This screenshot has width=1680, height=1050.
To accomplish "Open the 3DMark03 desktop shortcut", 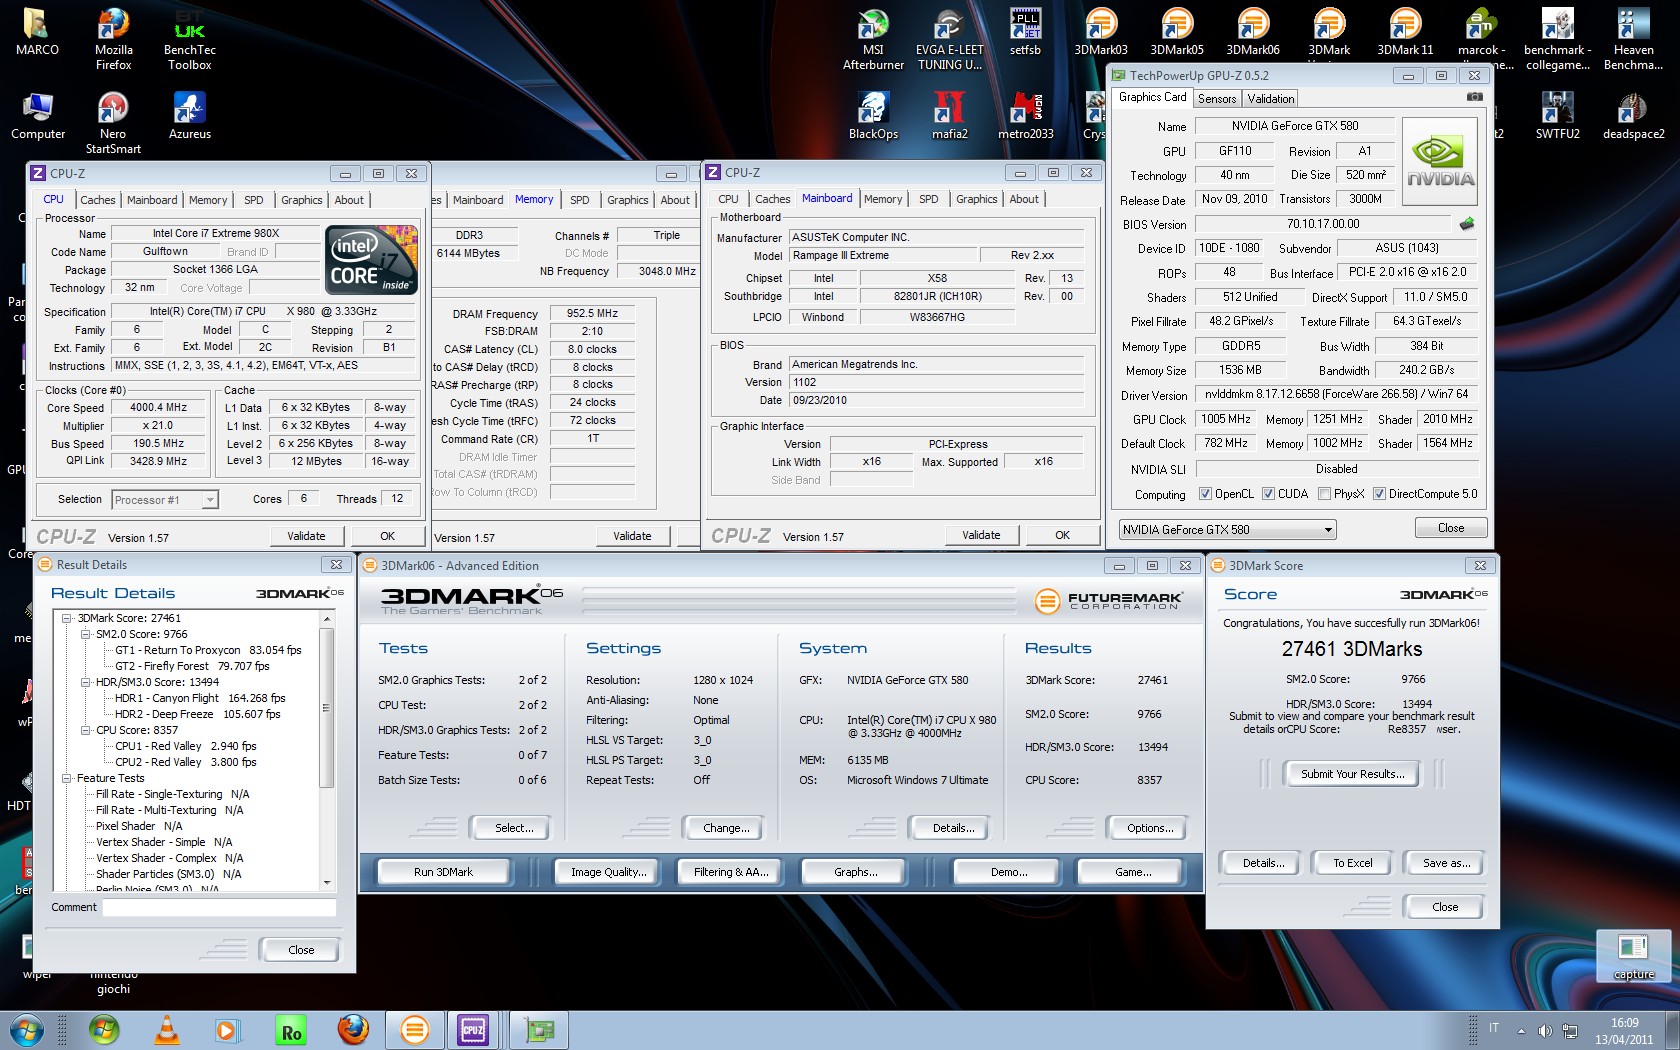I will click(x=1101, y=32).
